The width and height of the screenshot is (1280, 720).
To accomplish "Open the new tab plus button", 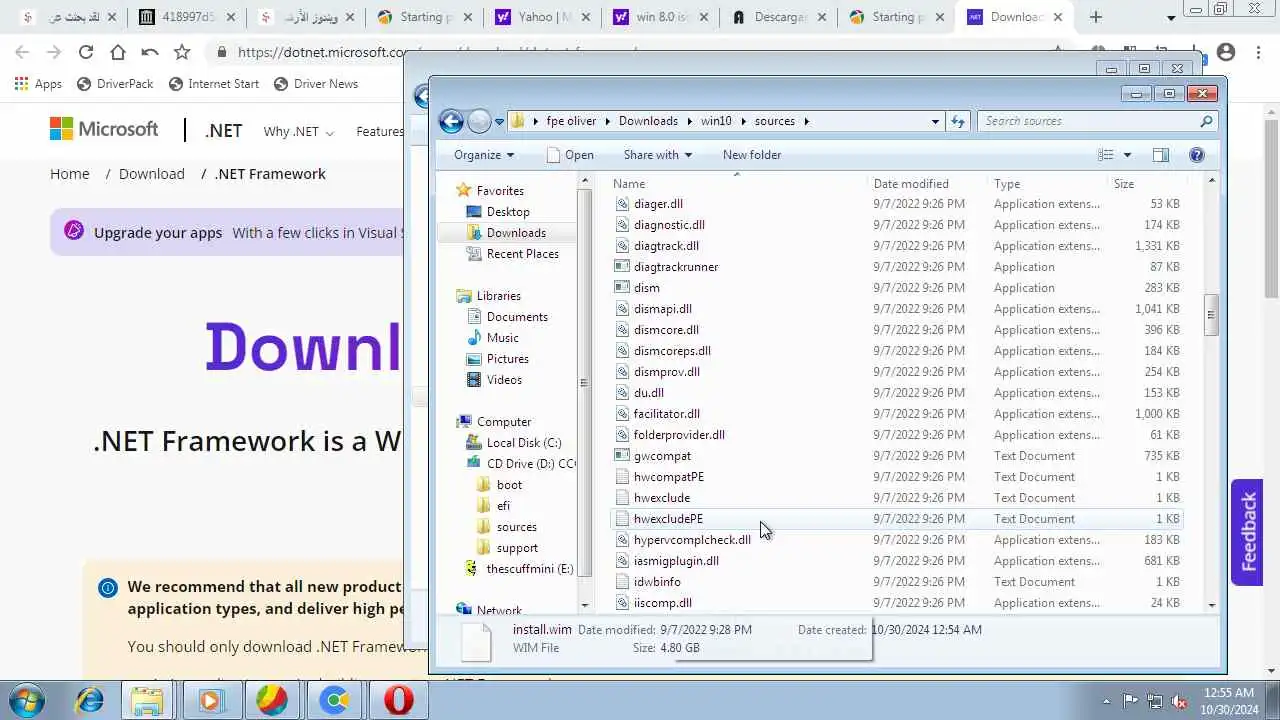I will click(x=1096, y=17).
